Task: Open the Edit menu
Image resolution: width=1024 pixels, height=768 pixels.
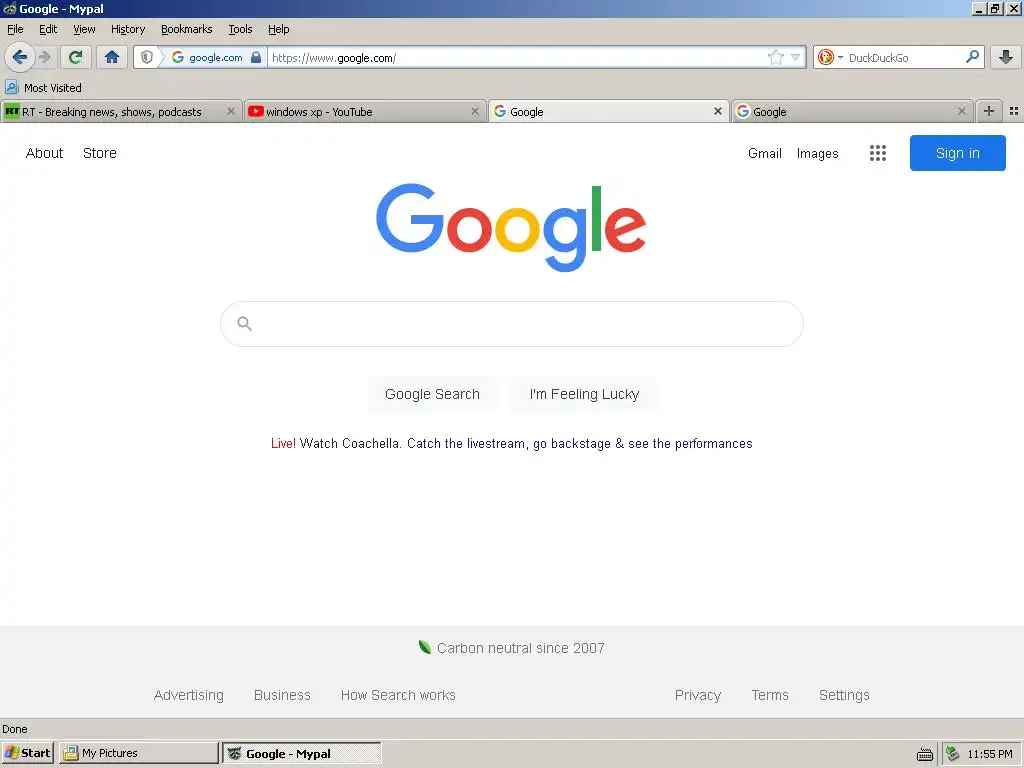Action: point(48,29)
